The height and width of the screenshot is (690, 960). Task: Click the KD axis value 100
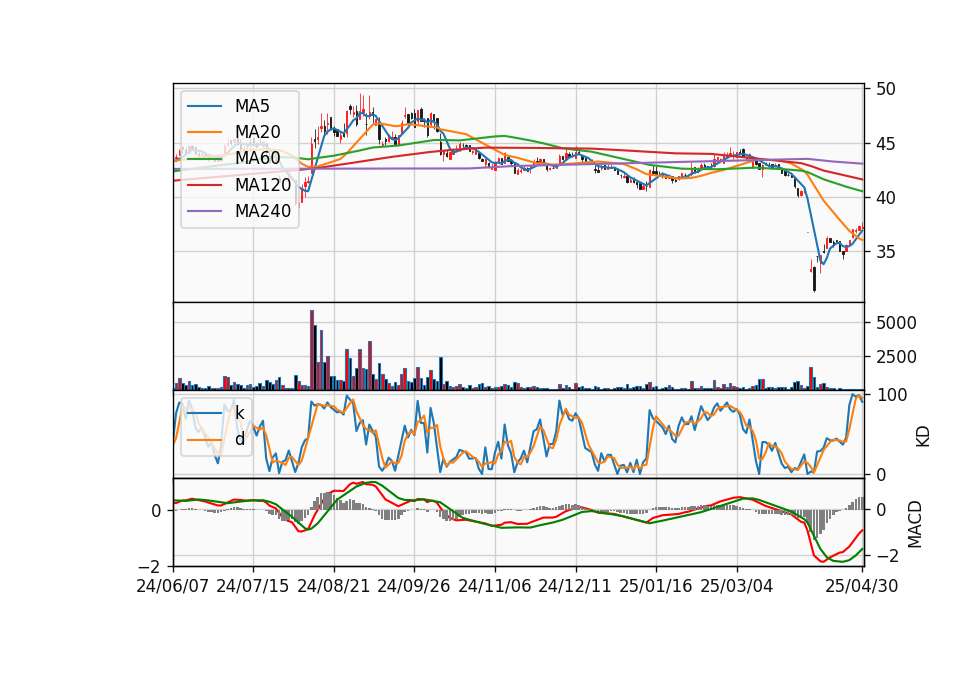click(892, 395)
